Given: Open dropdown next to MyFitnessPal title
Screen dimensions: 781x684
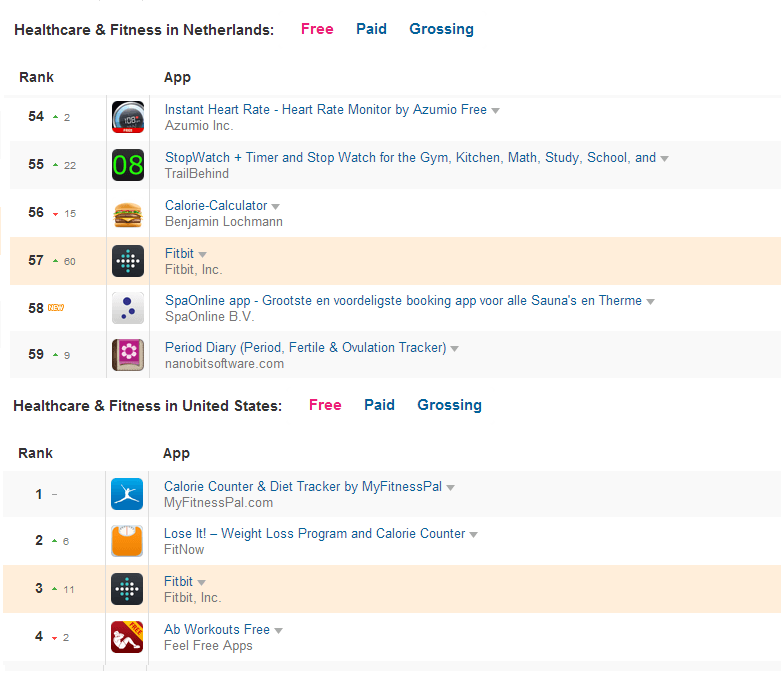Looking at the screenshot, I should click(x=451, y=488).
